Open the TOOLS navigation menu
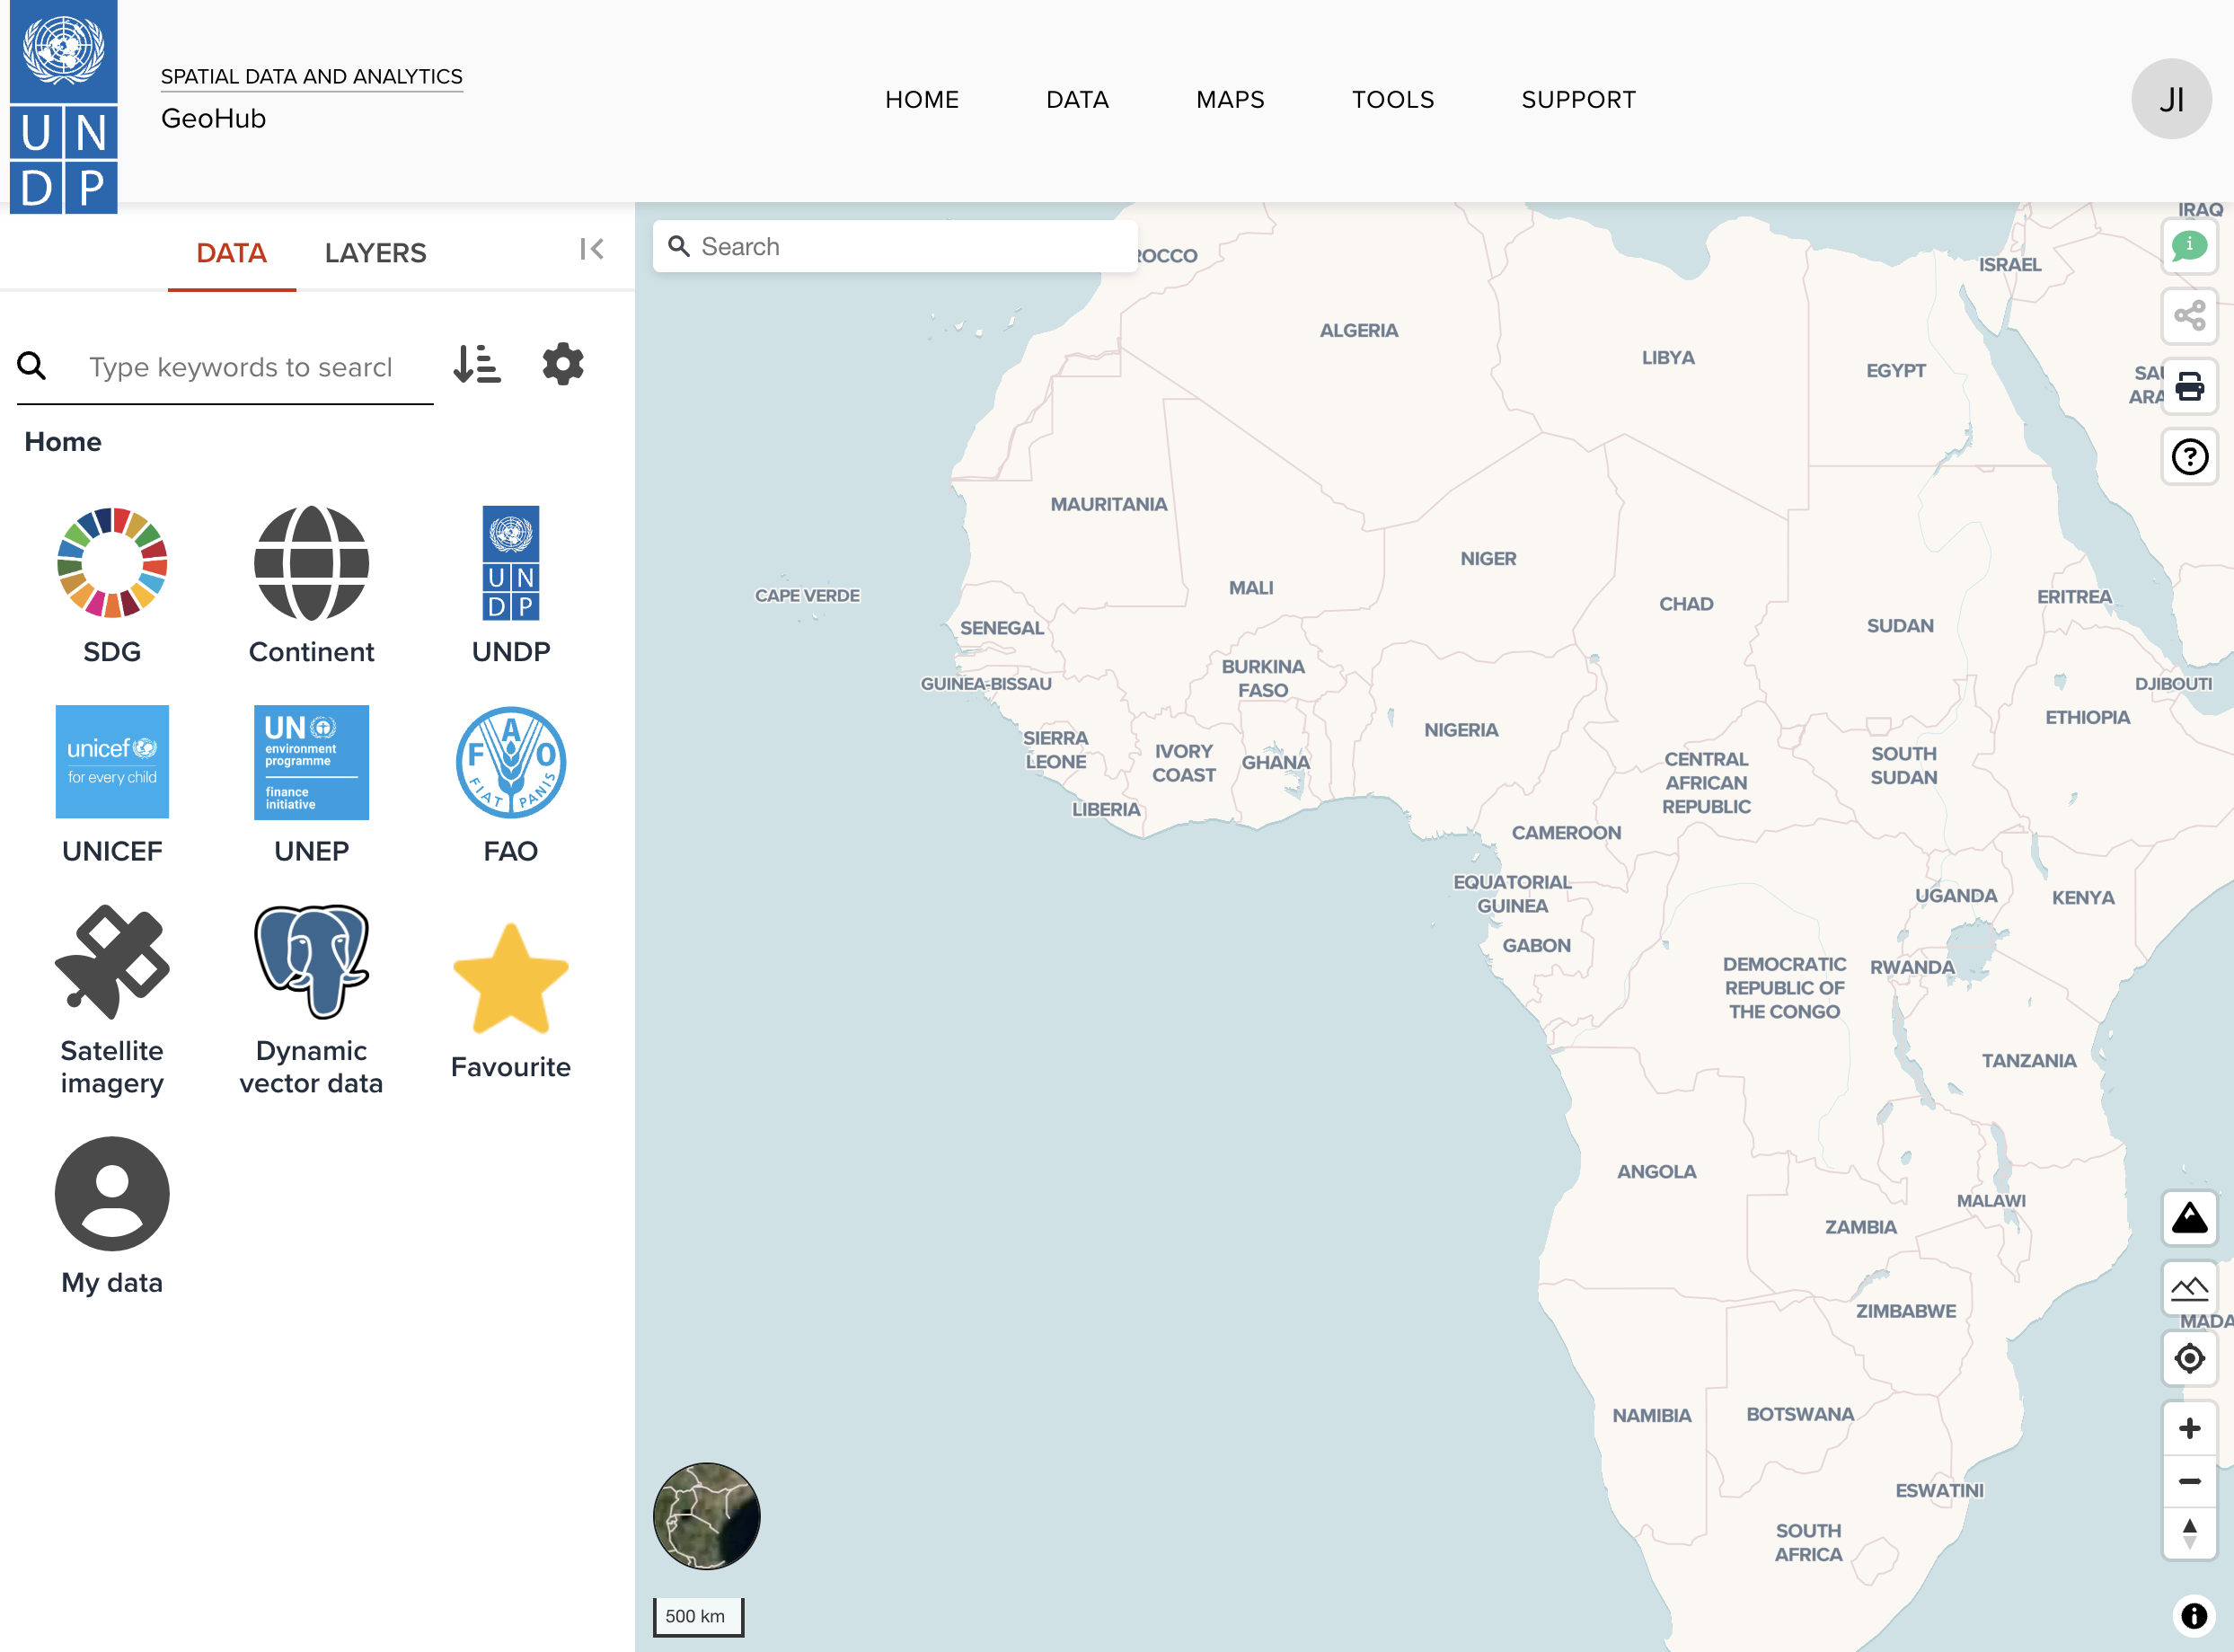The width and height of the screenshot is (2234, 1652). [1393, 100]
